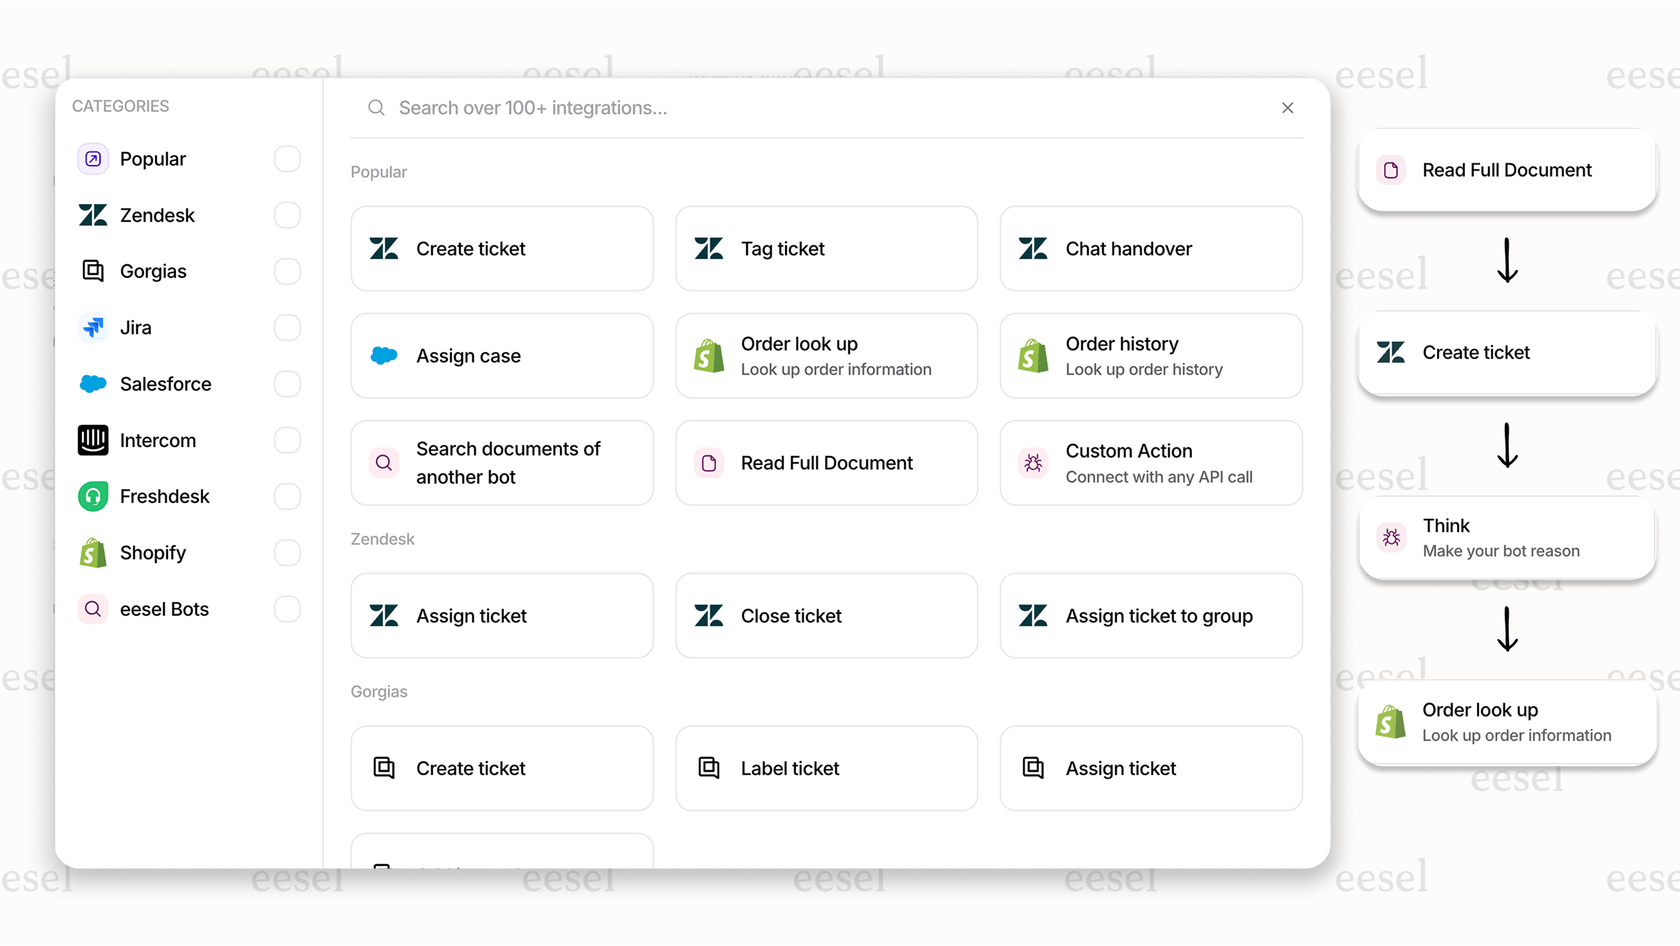Select Custom Action to connect any API call
Viewport: 1680px width, 946px height.
(1150, 463)
